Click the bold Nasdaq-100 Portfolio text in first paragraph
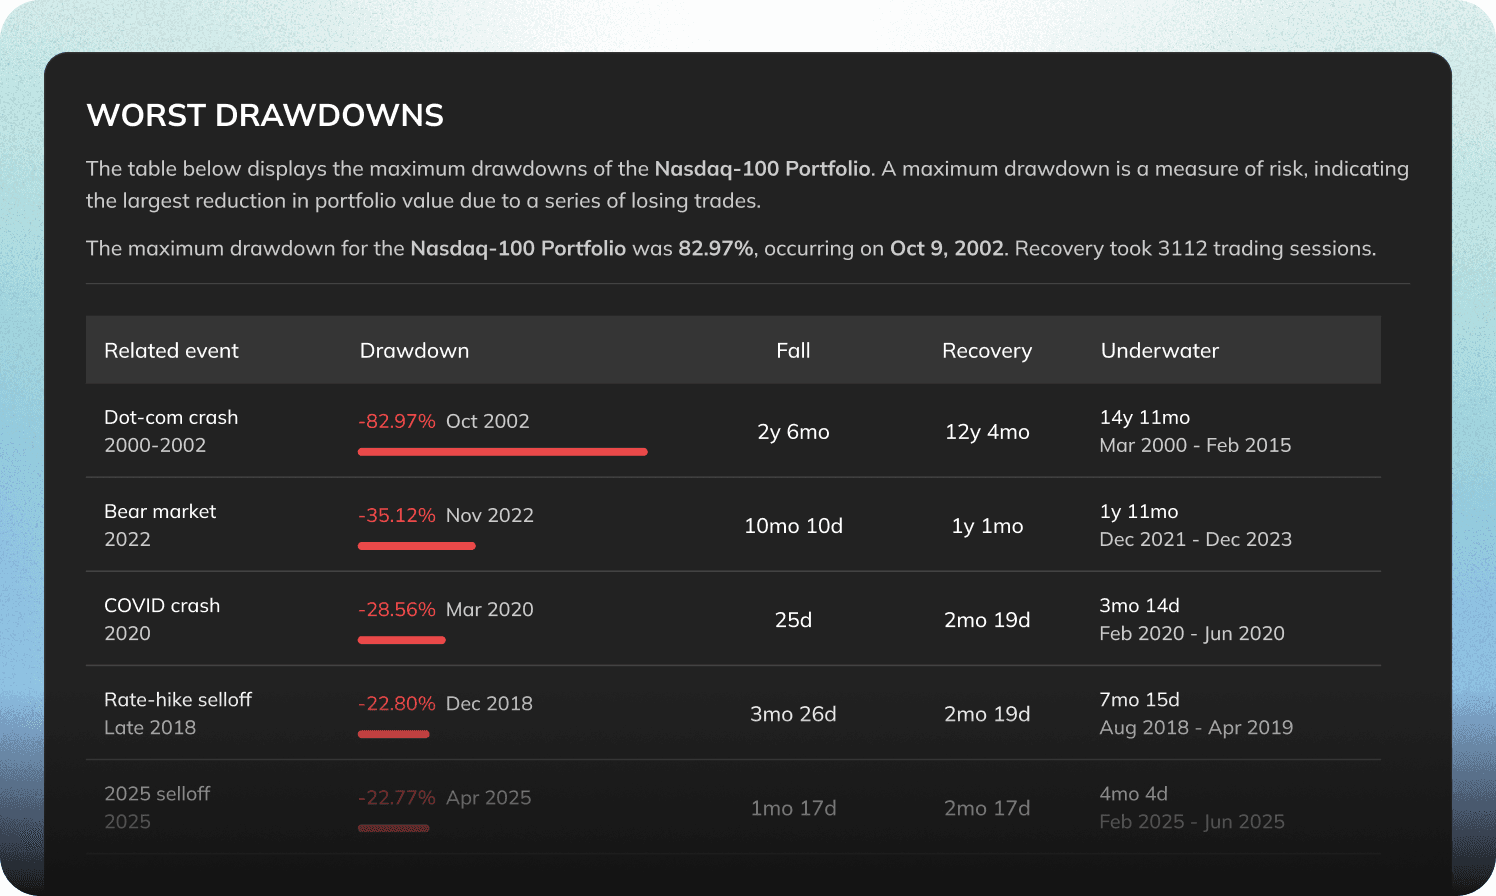This screenshot has height=896, width=1496. [x=763, y=169]
